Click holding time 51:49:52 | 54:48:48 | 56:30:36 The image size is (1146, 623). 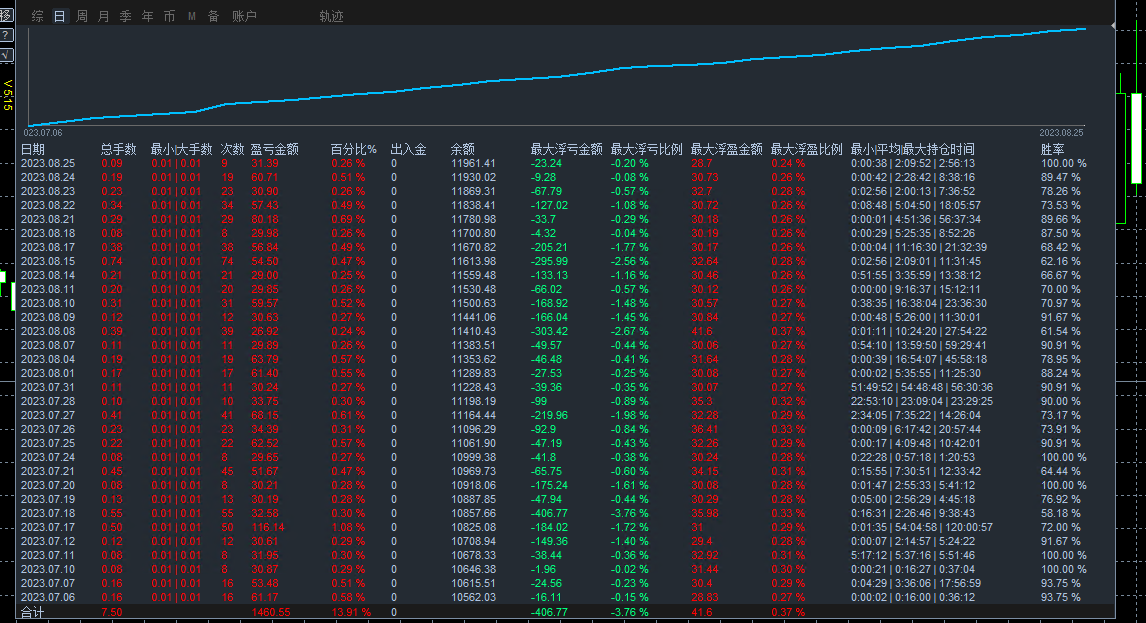pos(922,388)
